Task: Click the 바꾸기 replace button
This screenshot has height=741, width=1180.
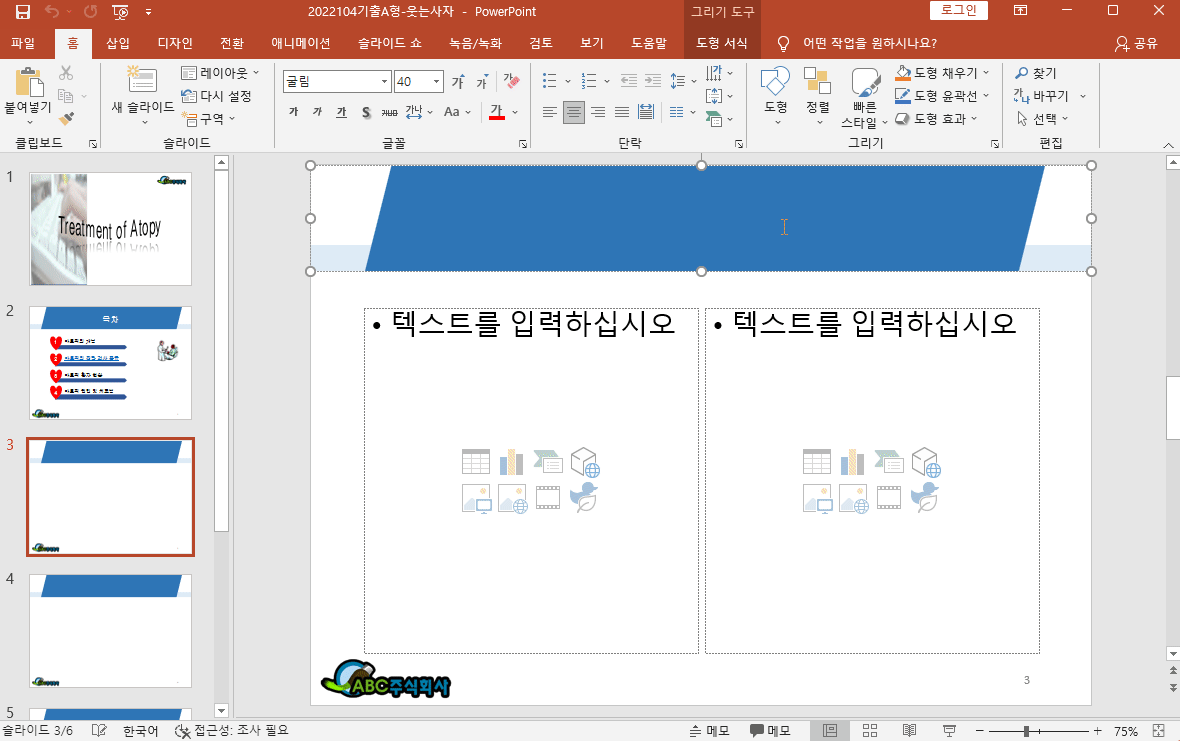Action: pos(1042,96)
